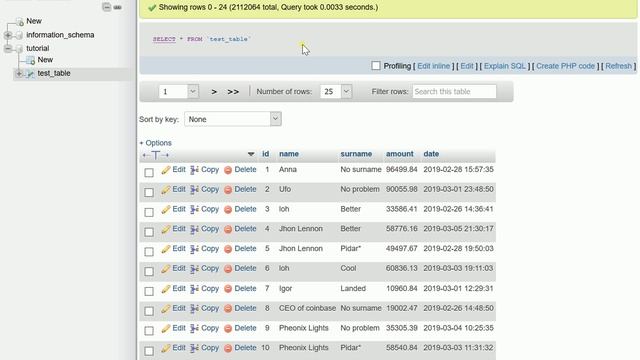Click the Refresh link
This screenshot has width=640, height=360.
coord(618,66)
